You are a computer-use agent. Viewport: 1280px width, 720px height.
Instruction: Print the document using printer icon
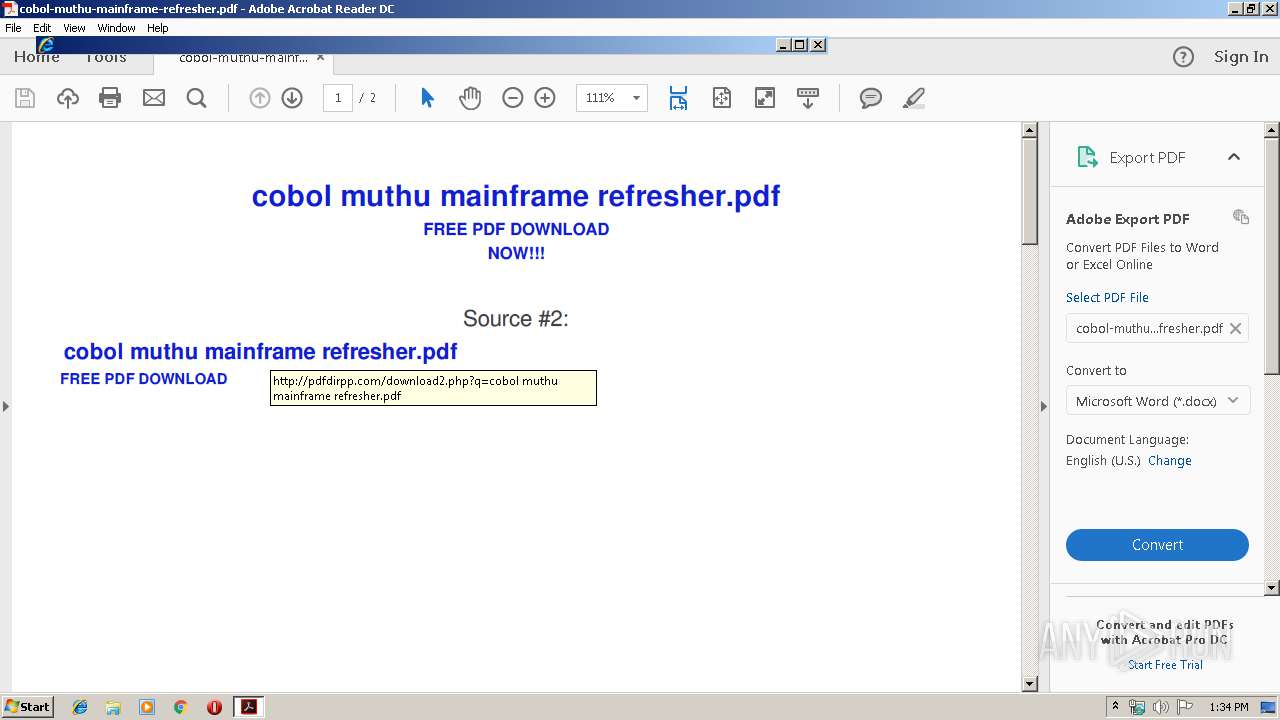(110, 98)
